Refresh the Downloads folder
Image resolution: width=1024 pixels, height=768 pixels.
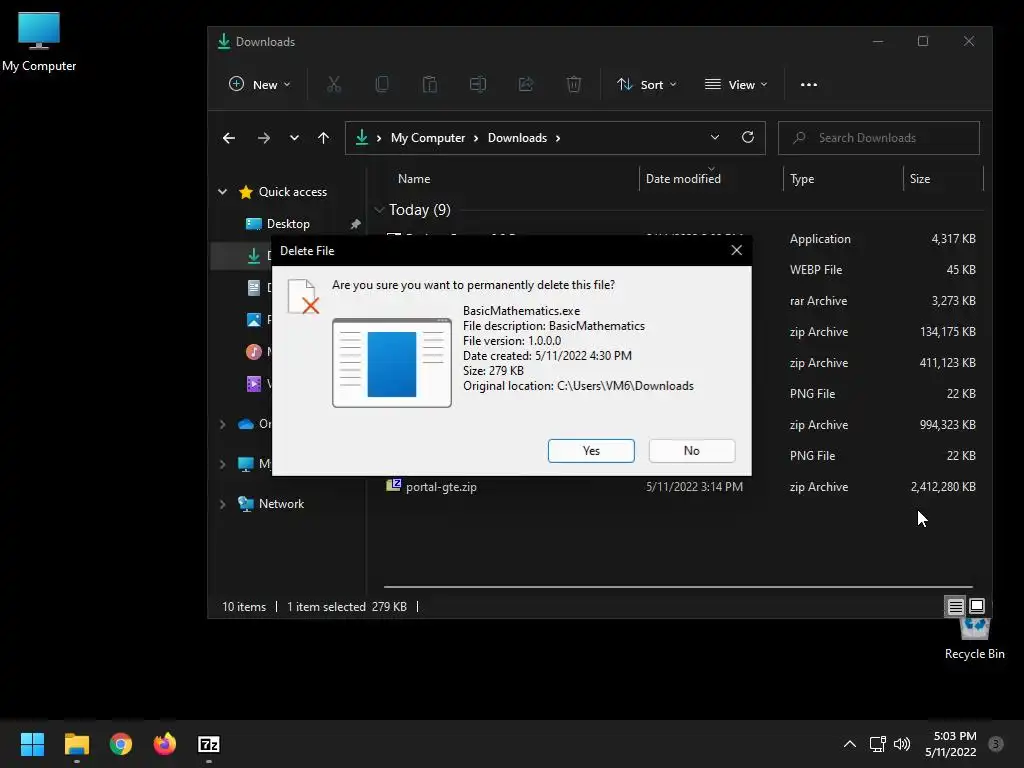point(748,137)
